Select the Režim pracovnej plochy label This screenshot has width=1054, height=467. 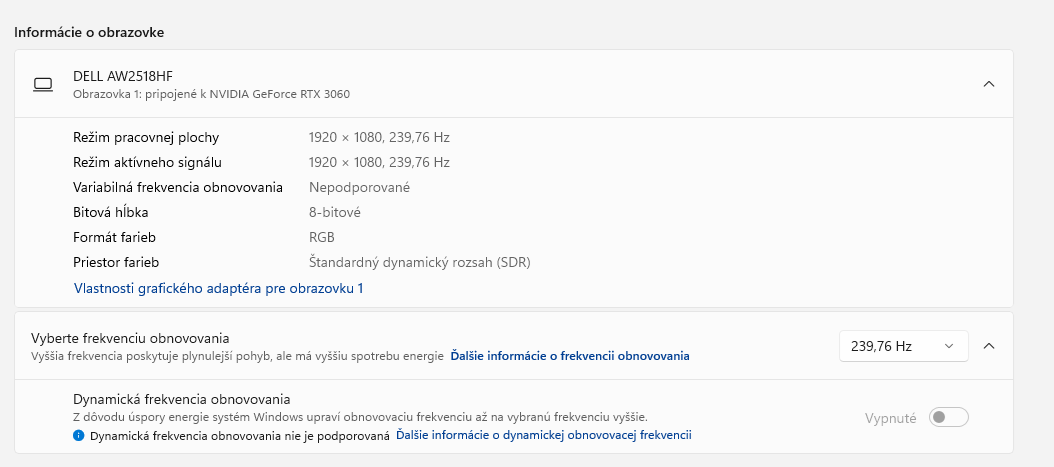click(146, 137)
